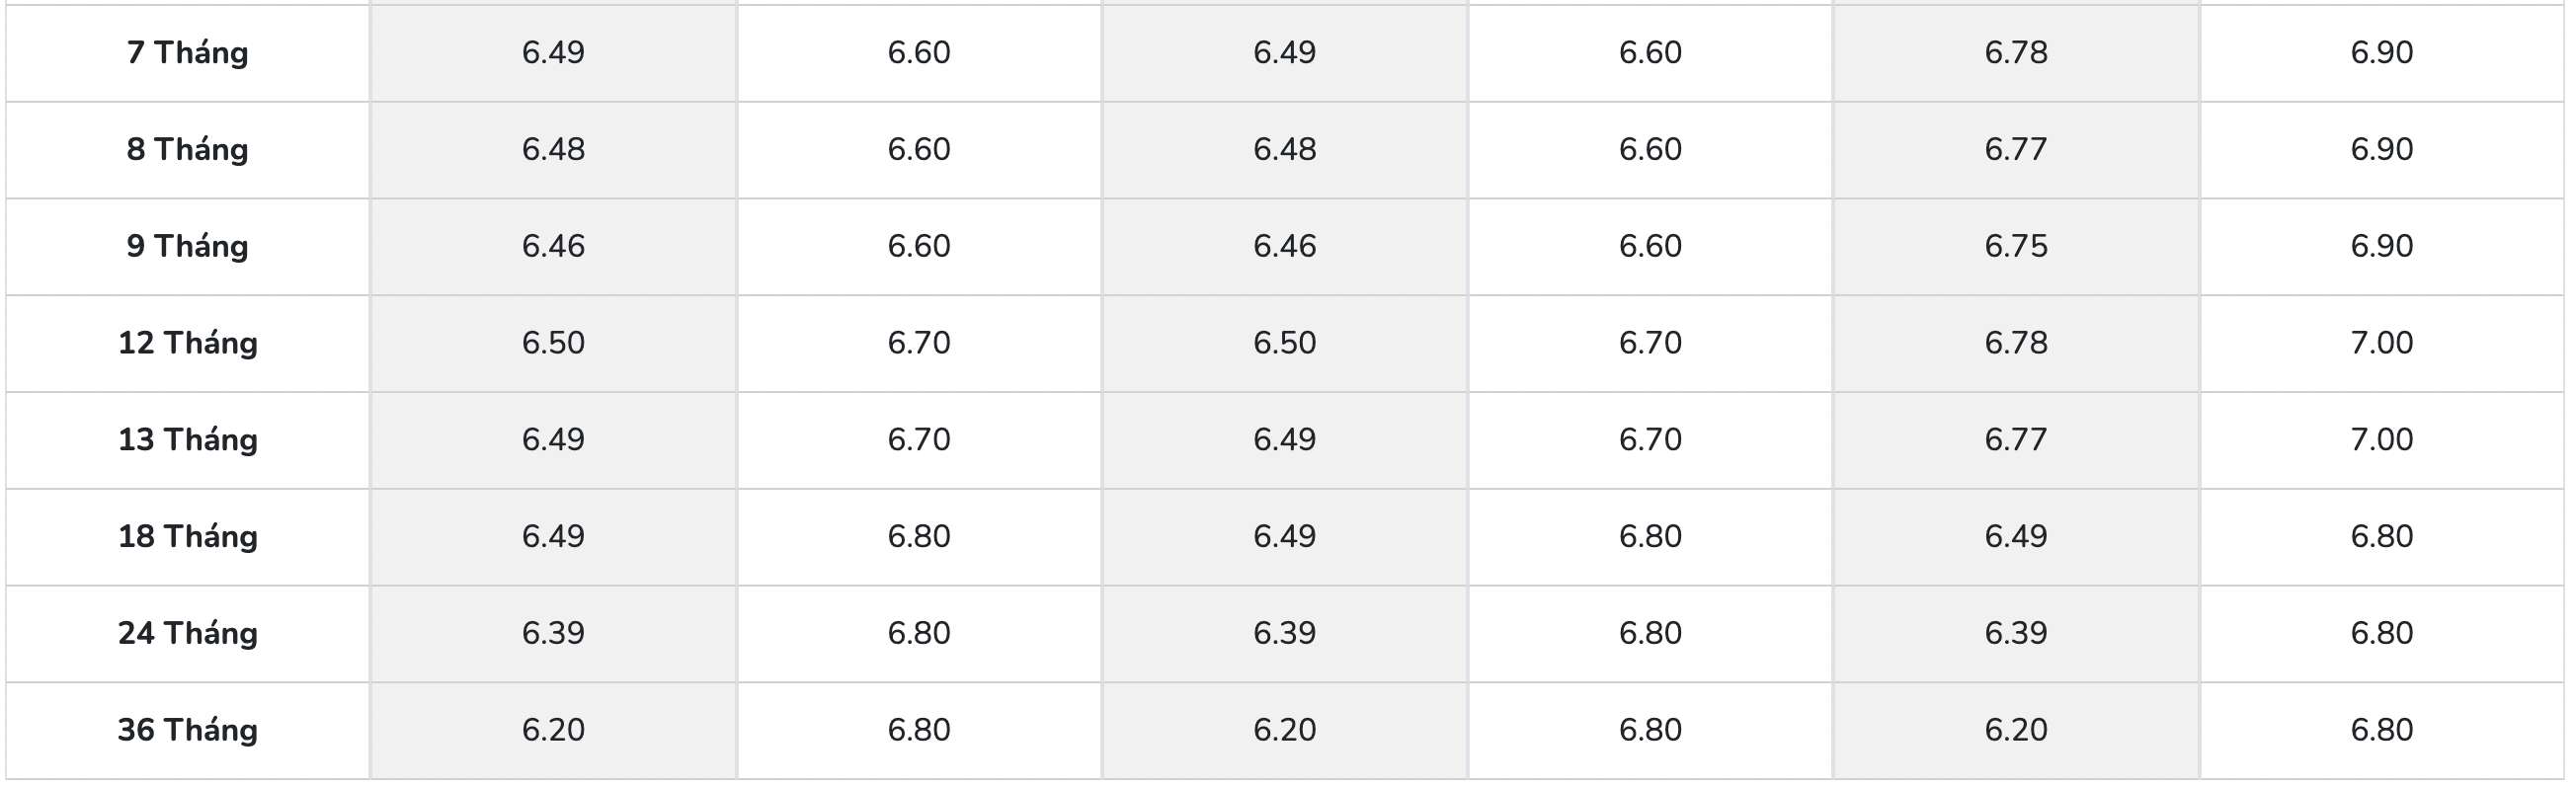This screenshot has height=788, width=2576.
Task: Click the 6.75 value in 9 Tháng row
Action: 2016,246
